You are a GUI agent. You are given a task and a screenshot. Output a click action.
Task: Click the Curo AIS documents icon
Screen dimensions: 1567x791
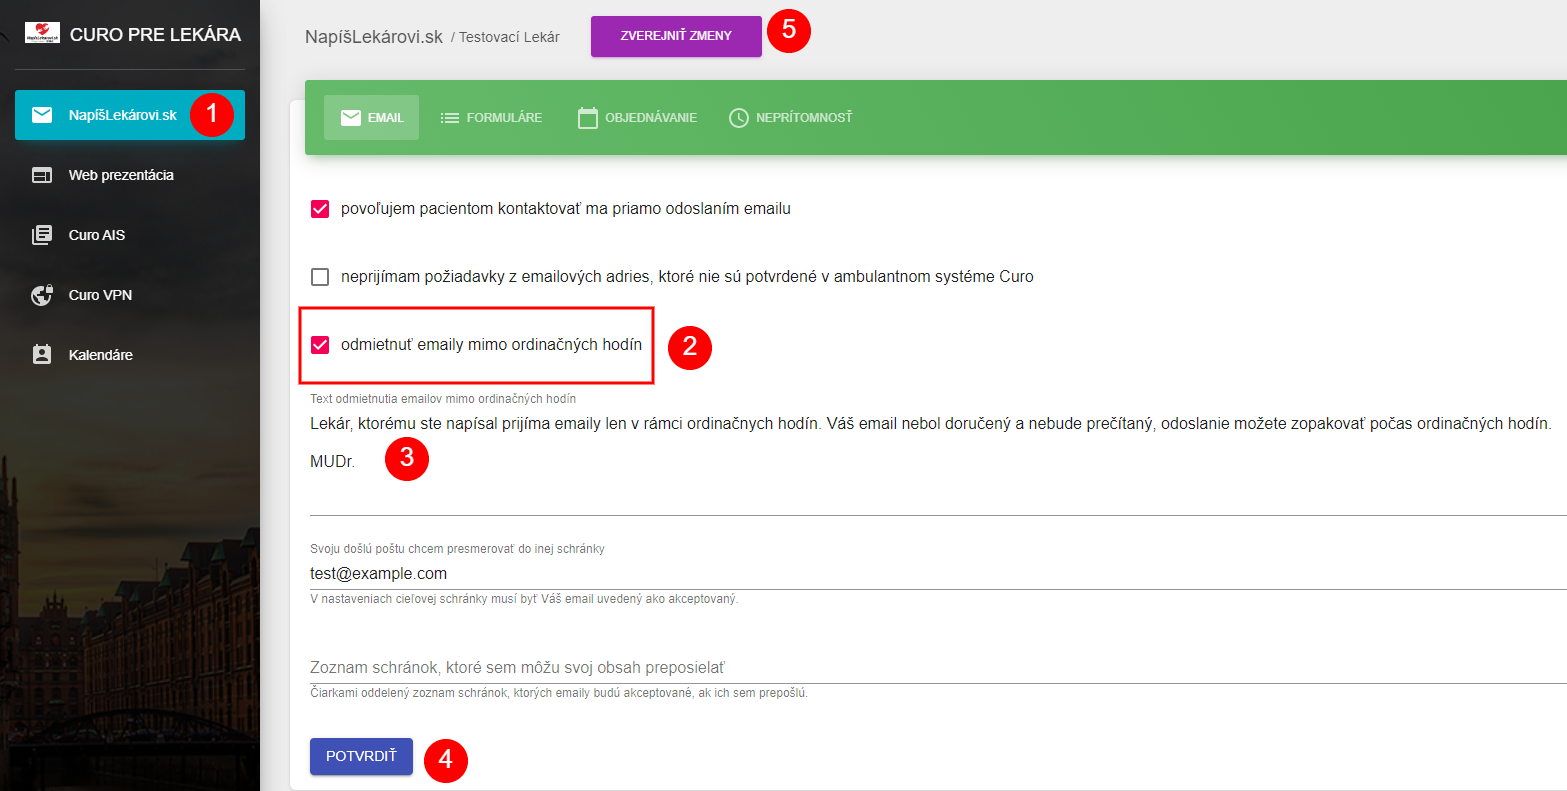click(x=42, y=235)
